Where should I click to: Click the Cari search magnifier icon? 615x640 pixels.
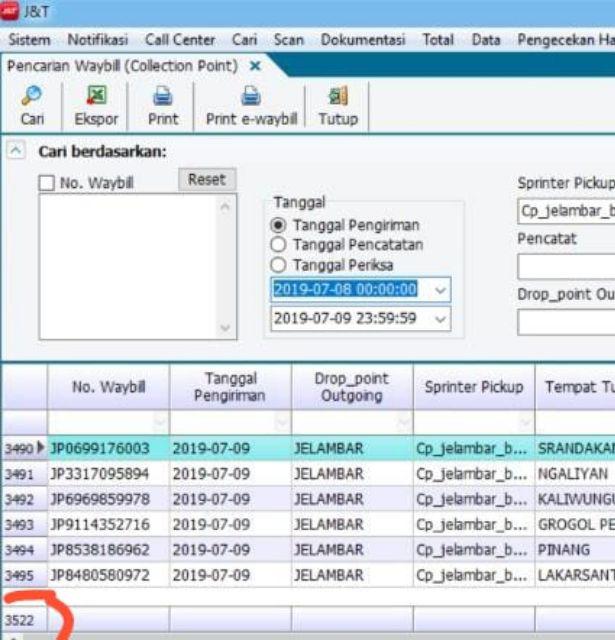point(31,96)
